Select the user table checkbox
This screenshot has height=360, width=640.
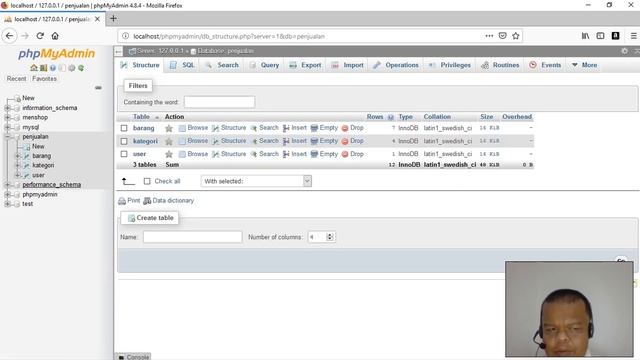pos(124,154)
